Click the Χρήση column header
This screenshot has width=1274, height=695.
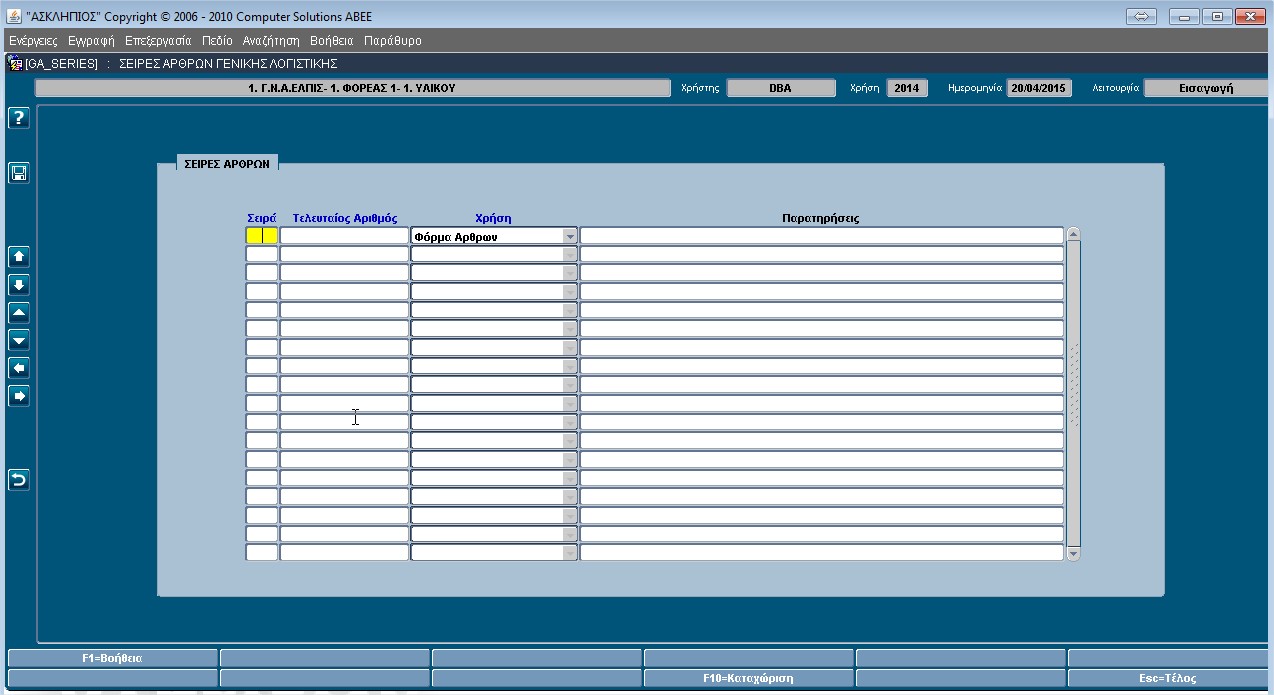tap(493, 218)
